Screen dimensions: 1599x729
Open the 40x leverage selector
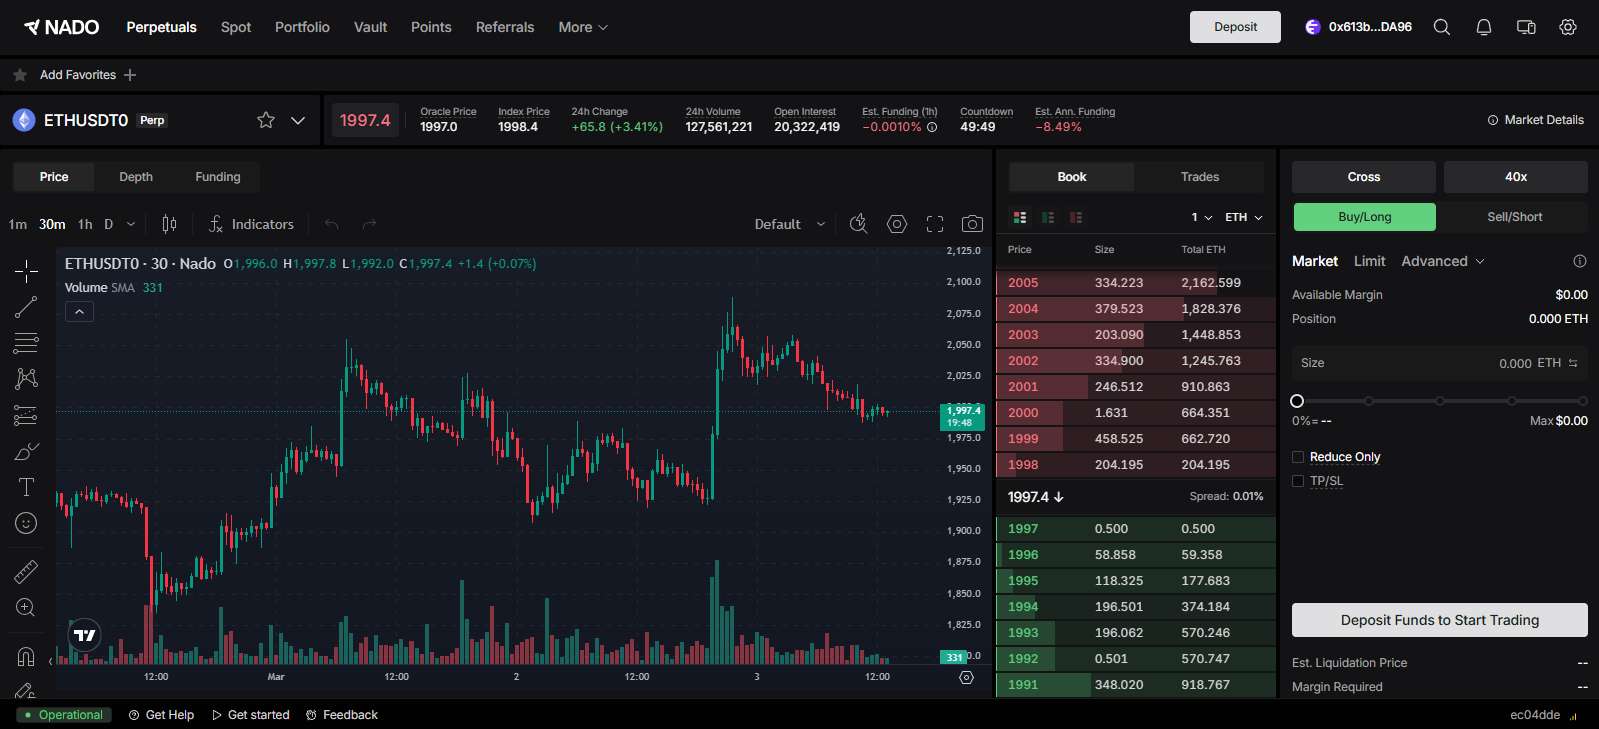pos(1516,177)
